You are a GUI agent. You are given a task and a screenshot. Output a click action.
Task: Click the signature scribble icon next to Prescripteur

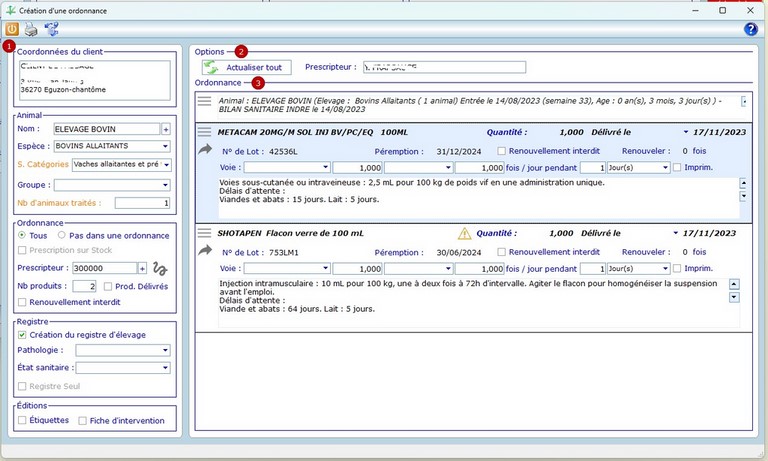point(159,269)
